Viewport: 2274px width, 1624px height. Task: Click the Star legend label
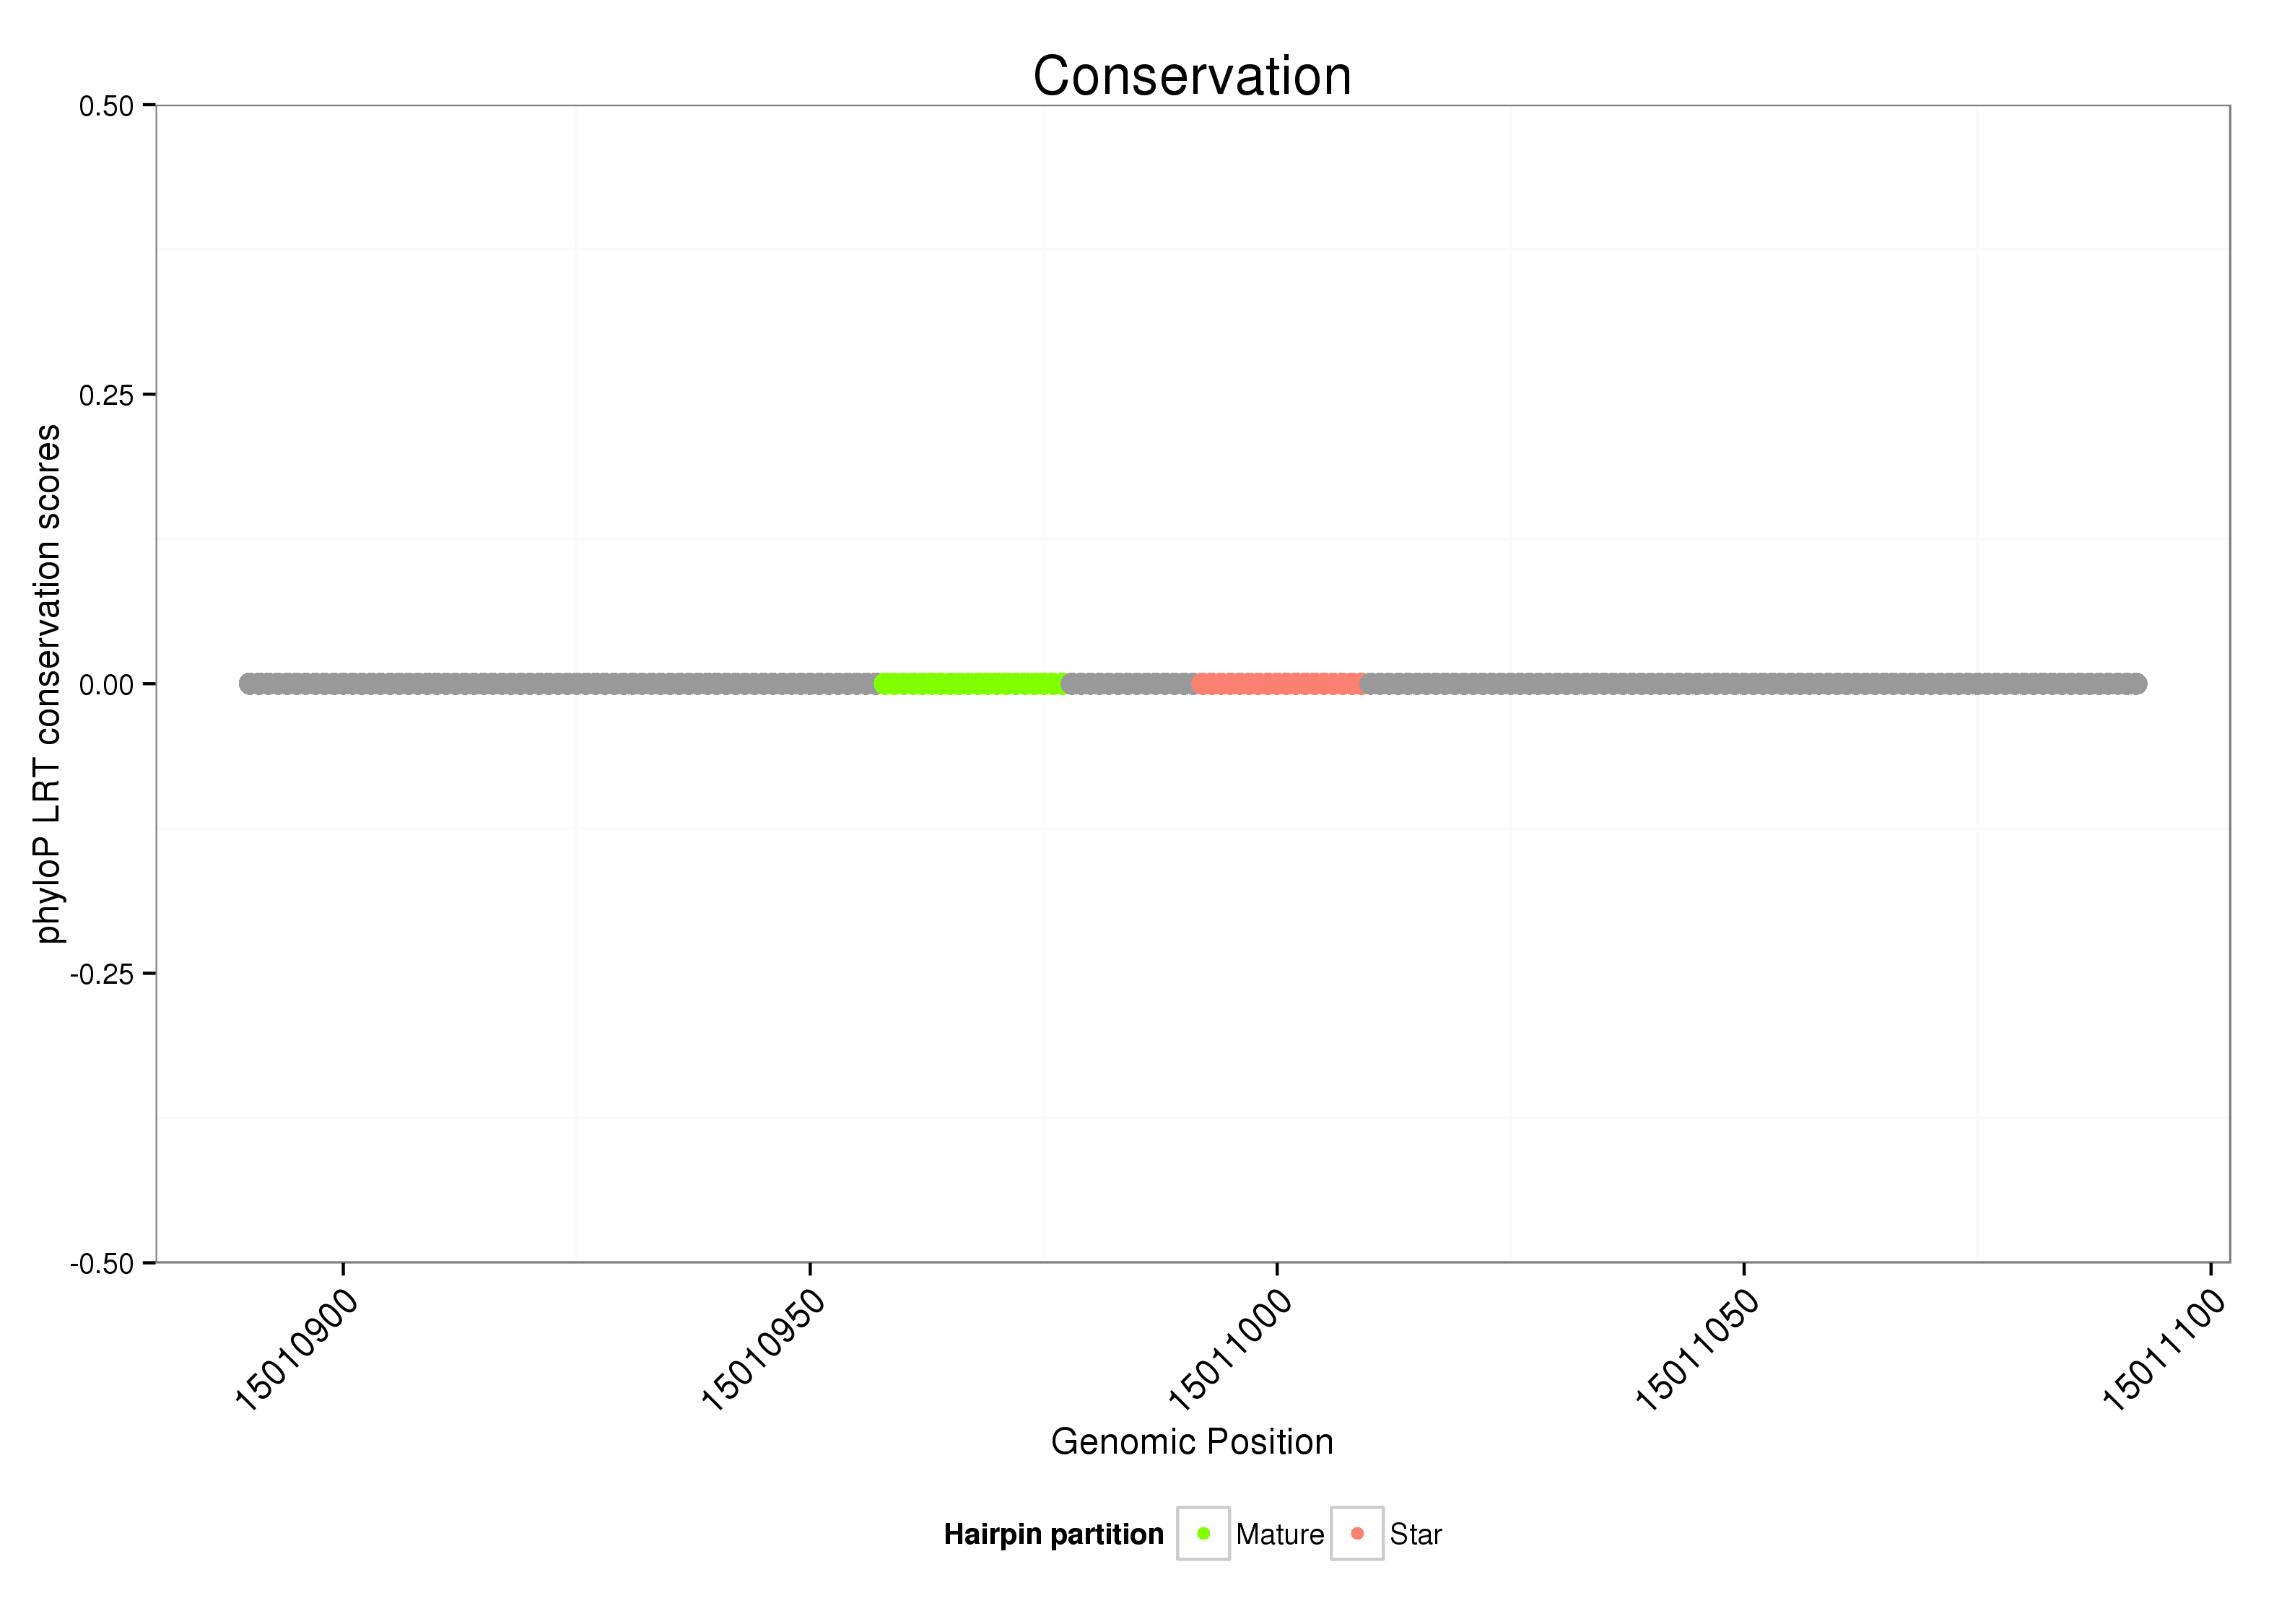coord(1415,1534)
